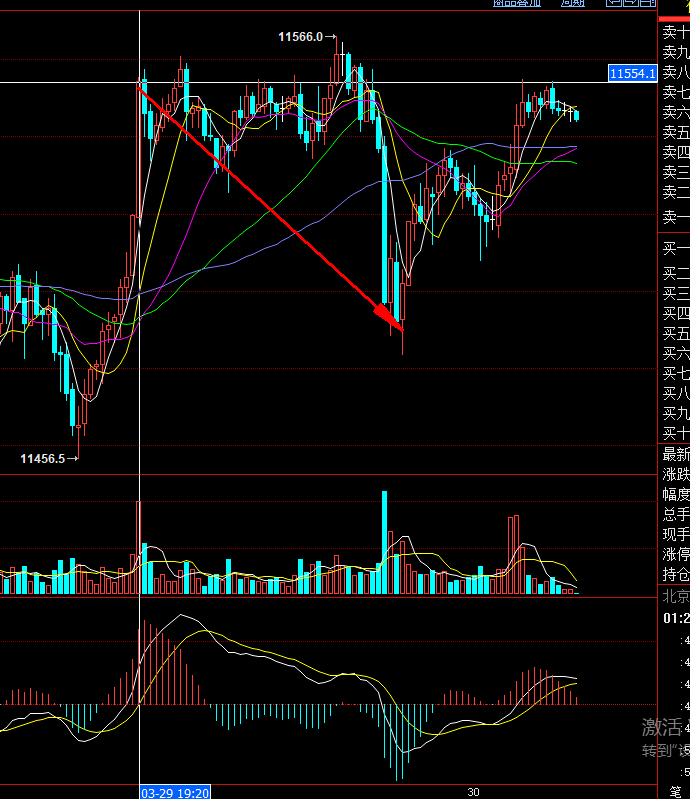Image resolution: width=690 pixels, height=799 pixels.
Task: Select the 卖四 row in the order book
Action: click(676, 152)
